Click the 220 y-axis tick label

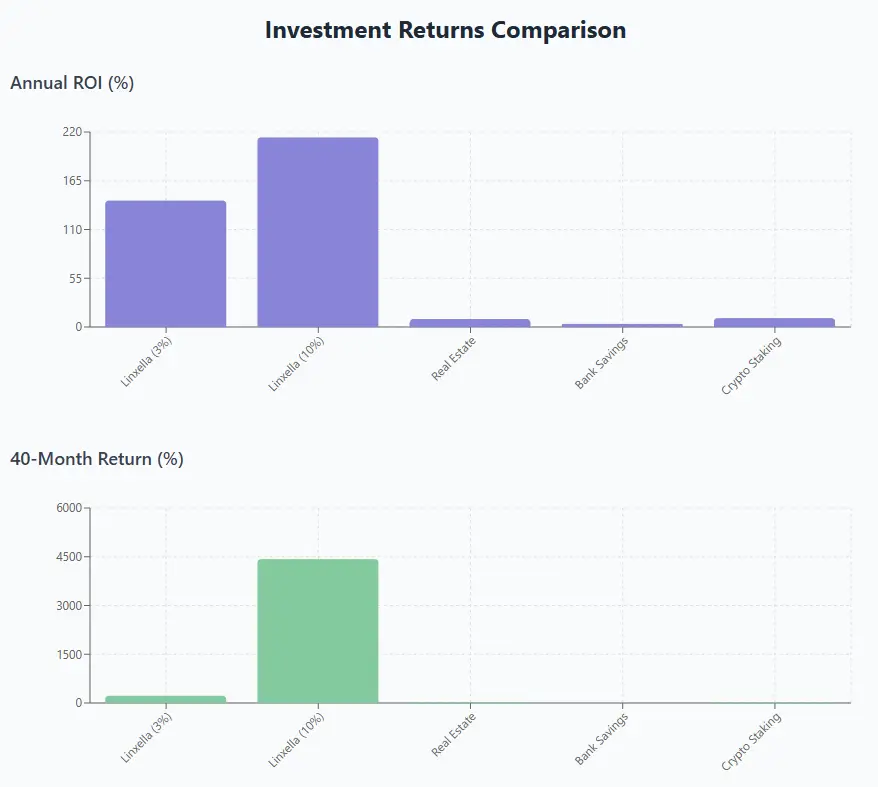(x=73, y=132)
